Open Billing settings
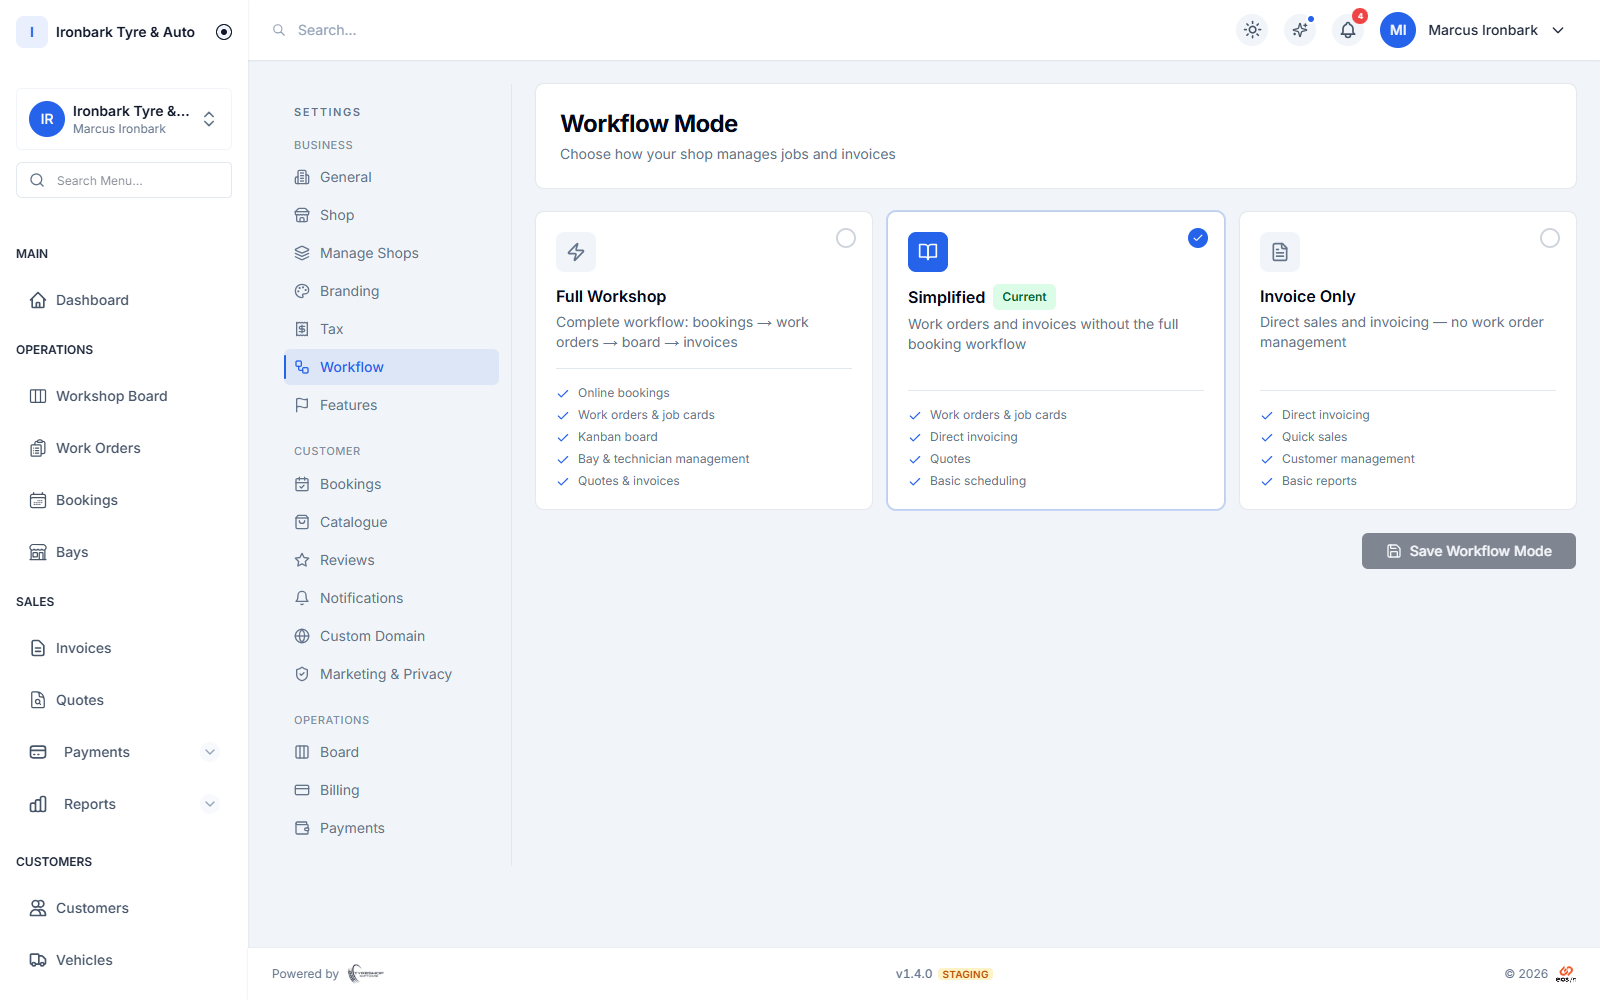Viewport: 1600px width, 1000px height. click(391, 790)
